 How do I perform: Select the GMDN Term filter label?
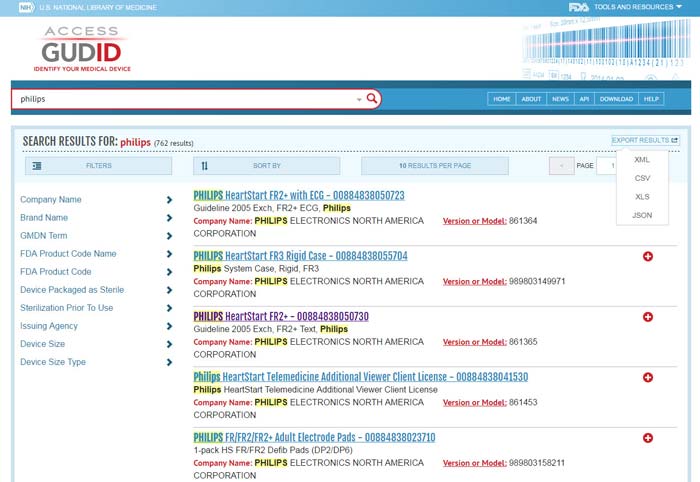(x=44, y=236)
